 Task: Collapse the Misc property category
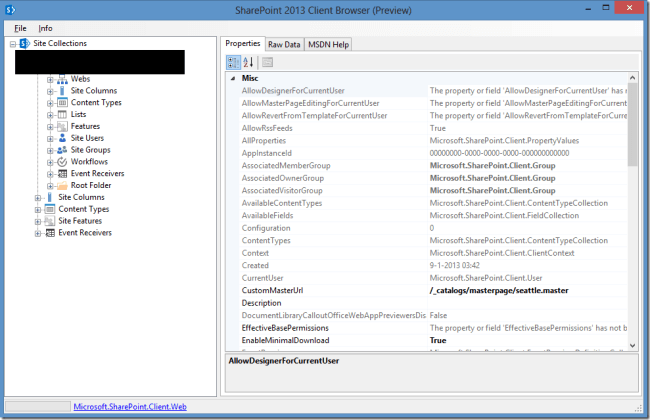coord(233,78)
